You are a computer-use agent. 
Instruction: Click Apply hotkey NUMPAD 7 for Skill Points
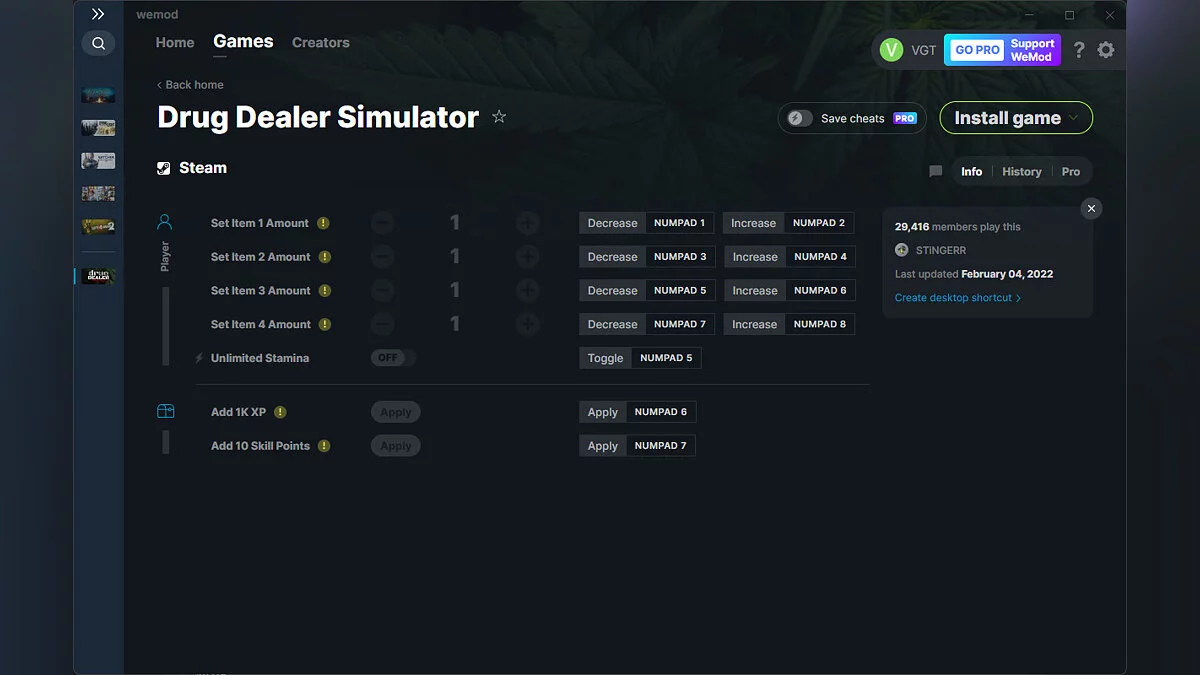pyautogui.click(x=638, y=446)
